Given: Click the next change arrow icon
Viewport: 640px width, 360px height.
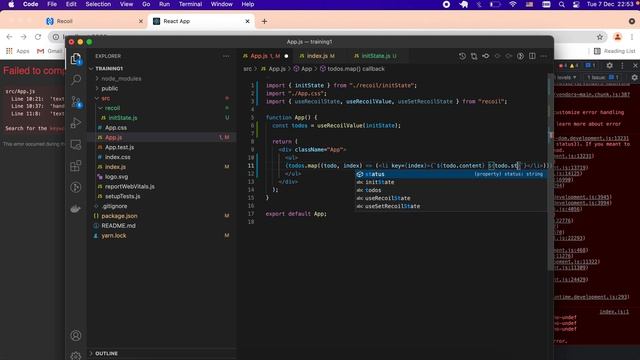Looking at the screenshot, I should [x=509, y=56].
